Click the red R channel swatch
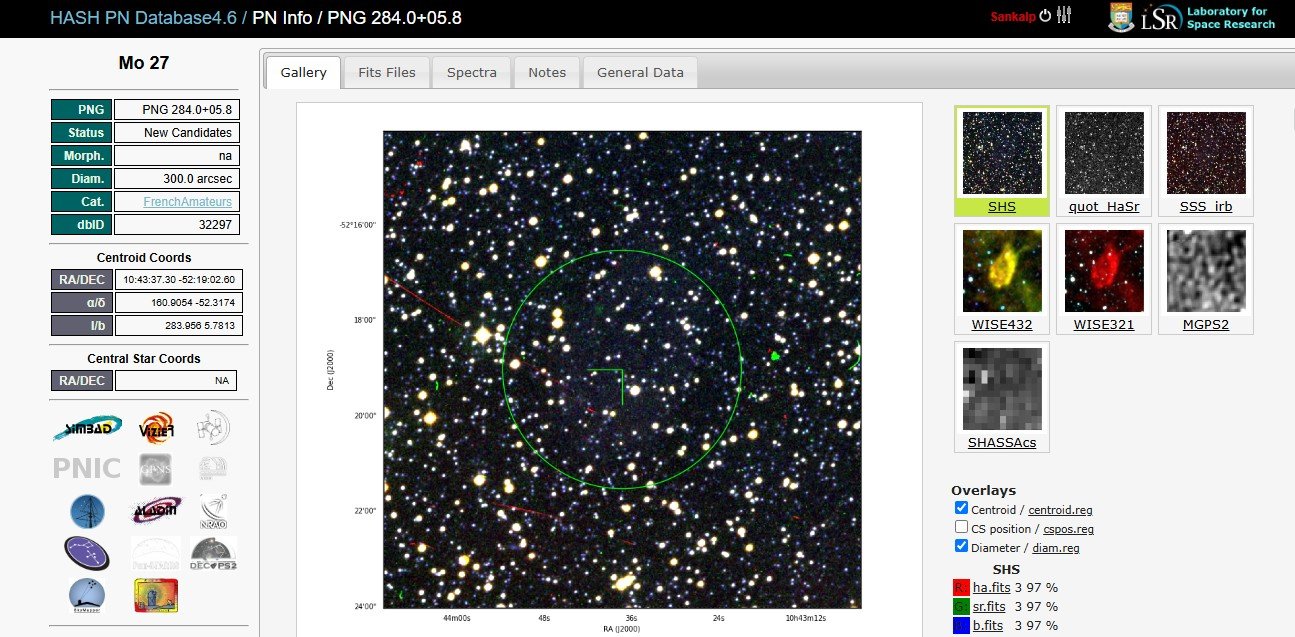This screenshot has width=1295, height=637. (961, 588)
